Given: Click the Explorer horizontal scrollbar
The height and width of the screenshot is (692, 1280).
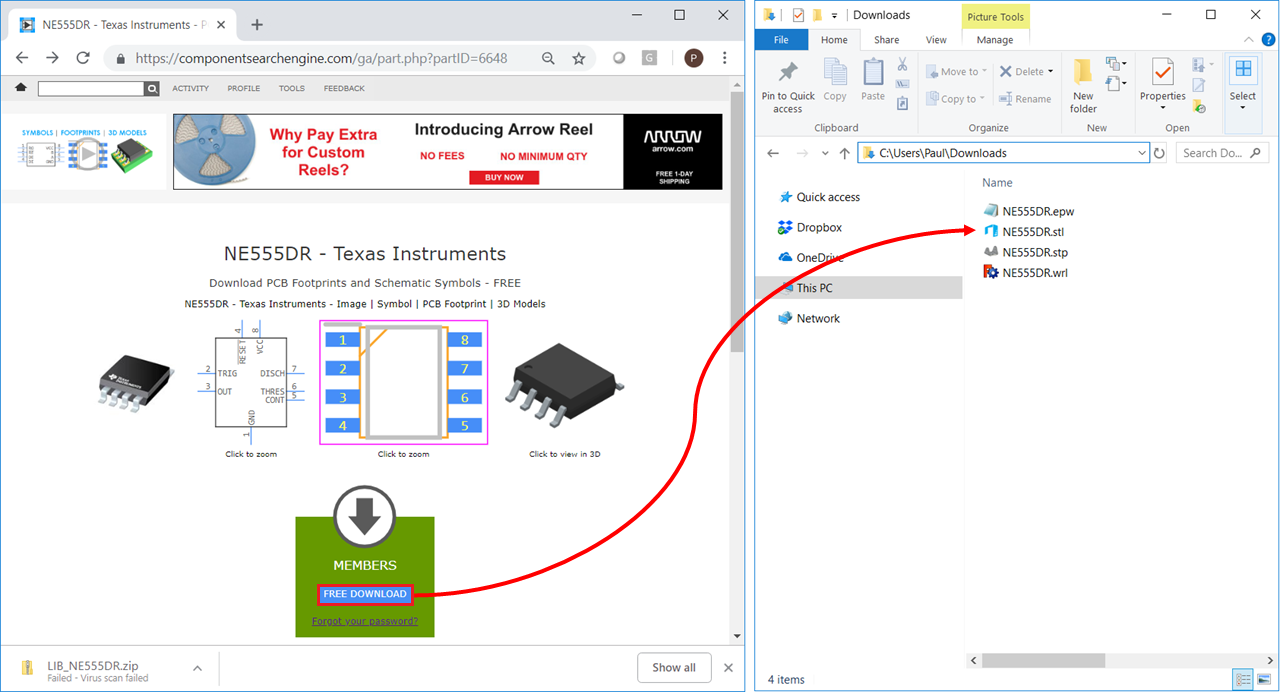Looking at the screenshot, I should [1043, 661].
